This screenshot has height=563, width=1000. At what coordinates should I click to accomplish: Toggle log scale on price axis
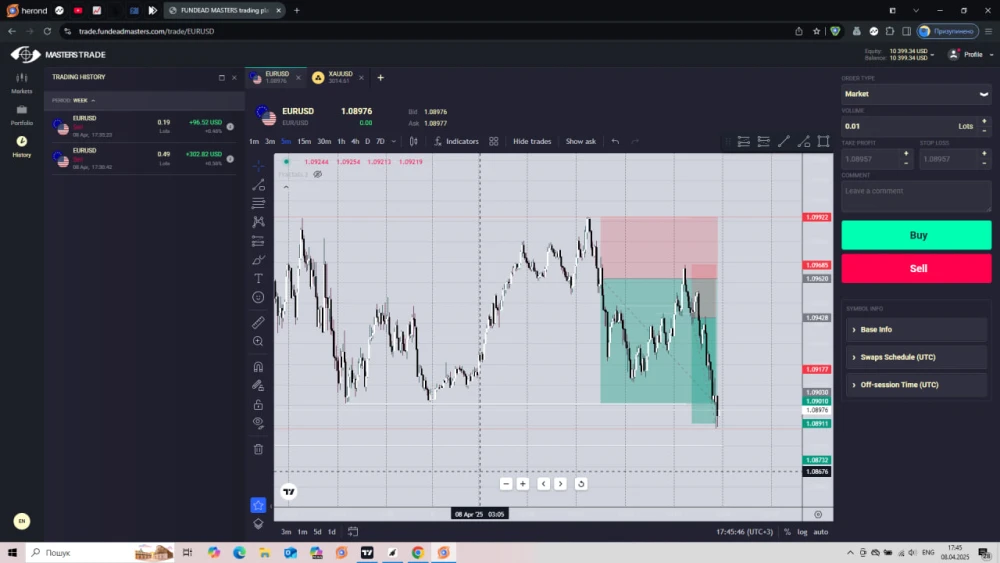pyautogui.click(x=802, y=532)
